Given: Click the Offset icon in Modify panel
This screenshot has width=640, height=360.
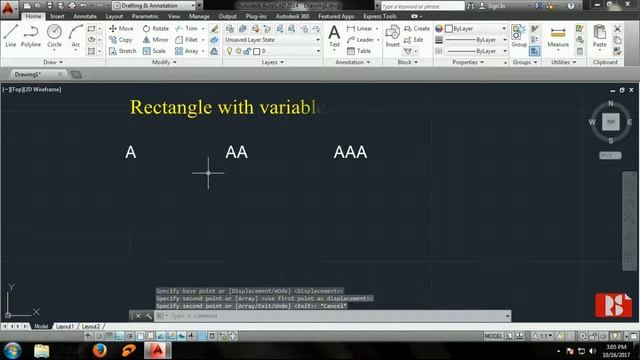Looking at the screenshot, I should [x=214, y=51].
